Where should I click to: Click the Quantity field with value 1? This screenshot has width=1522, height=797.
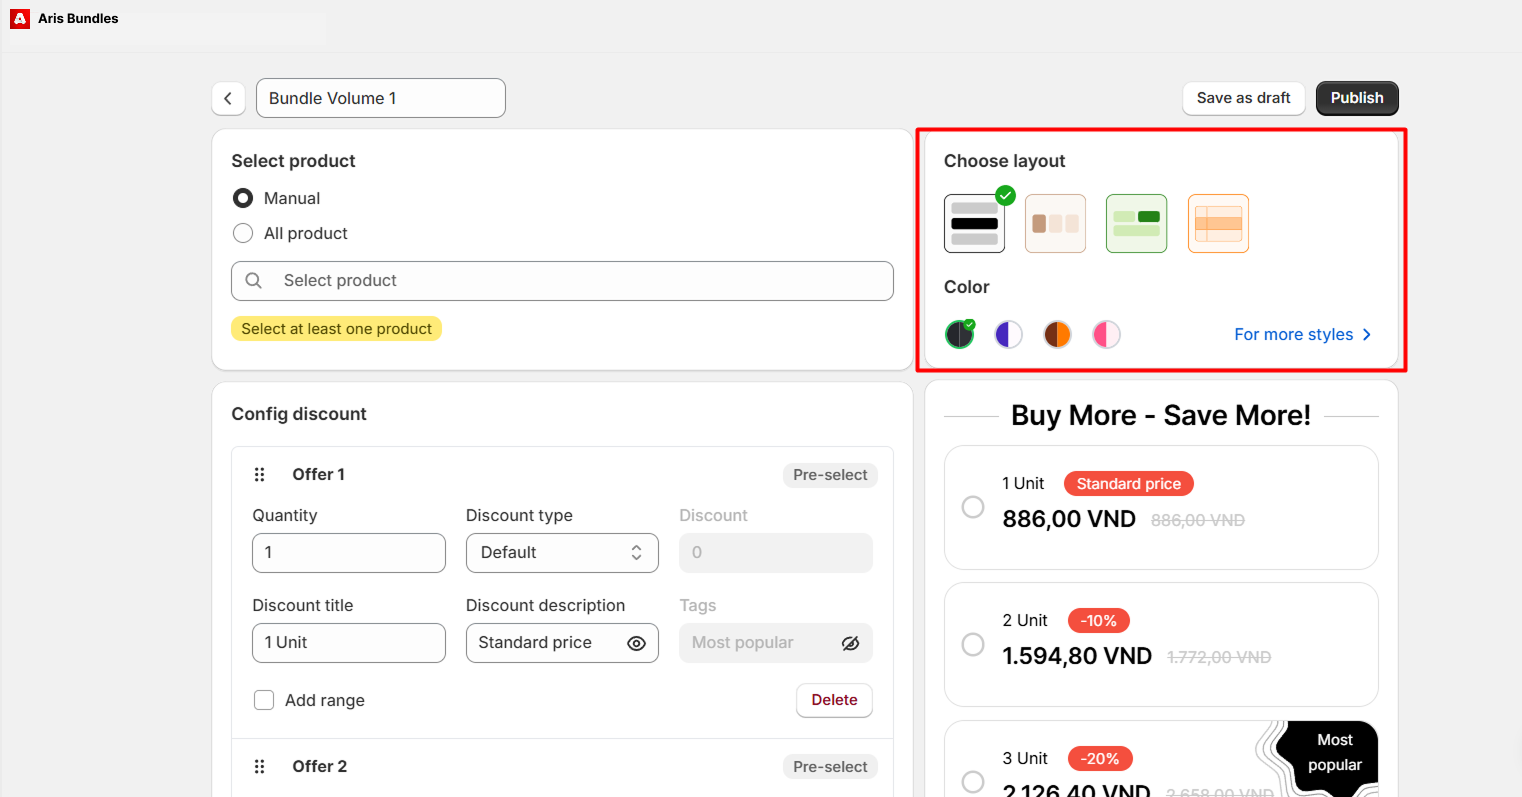point(349,553)
